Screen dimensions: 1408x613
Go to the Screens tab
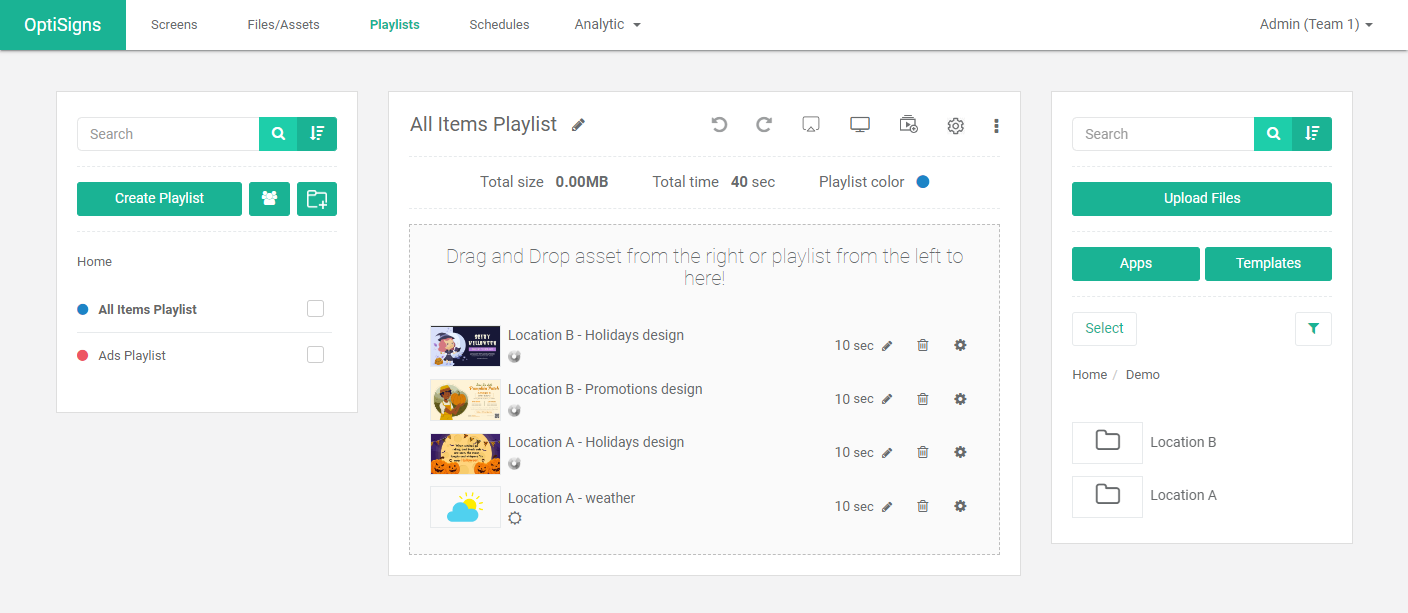point(174,25)
